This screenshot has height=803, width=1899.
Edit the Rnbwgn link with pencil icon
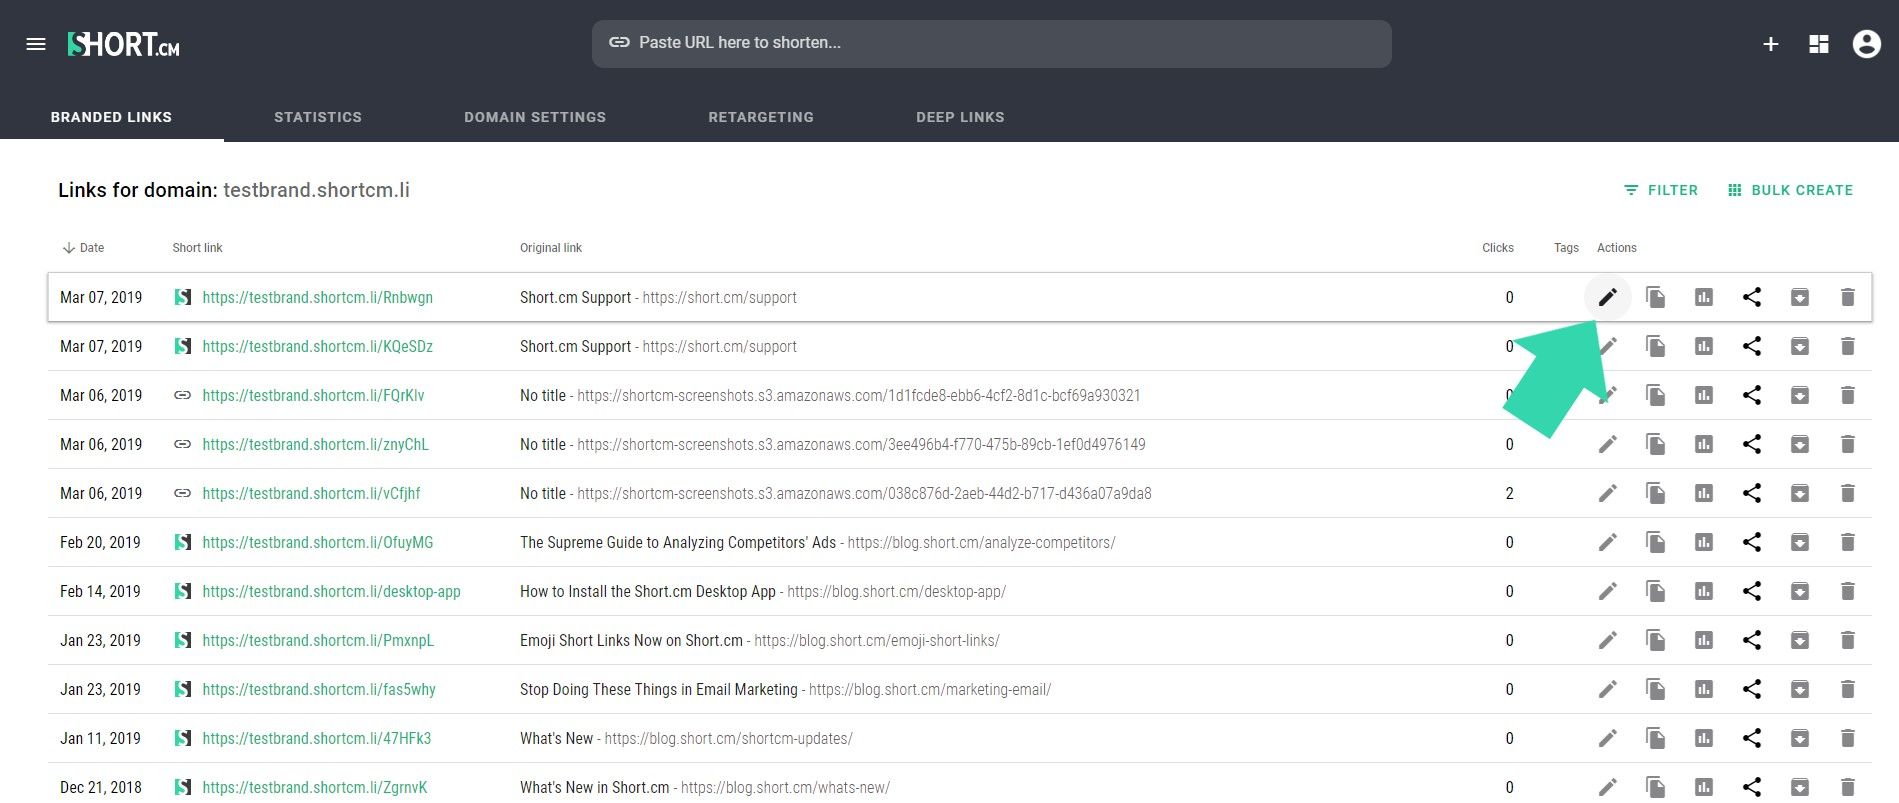pyautogui.click(x=1607, y=297)
